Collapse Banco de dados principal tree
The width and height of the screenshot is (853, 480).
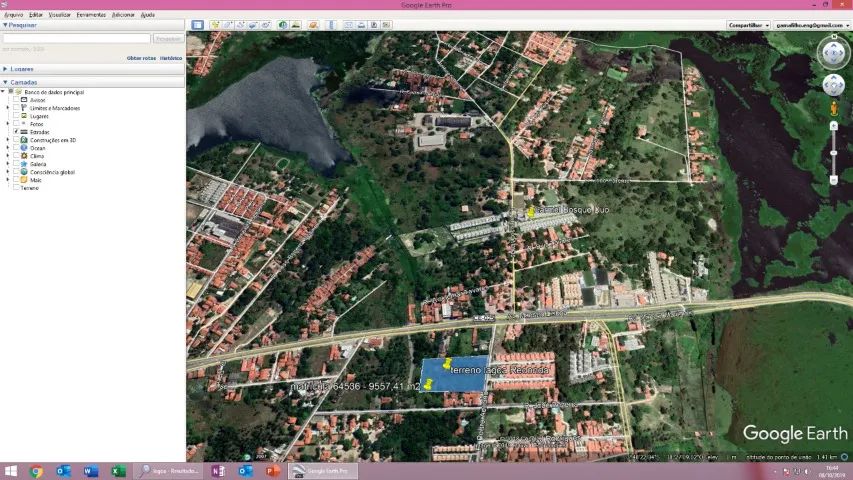[3, 91]
